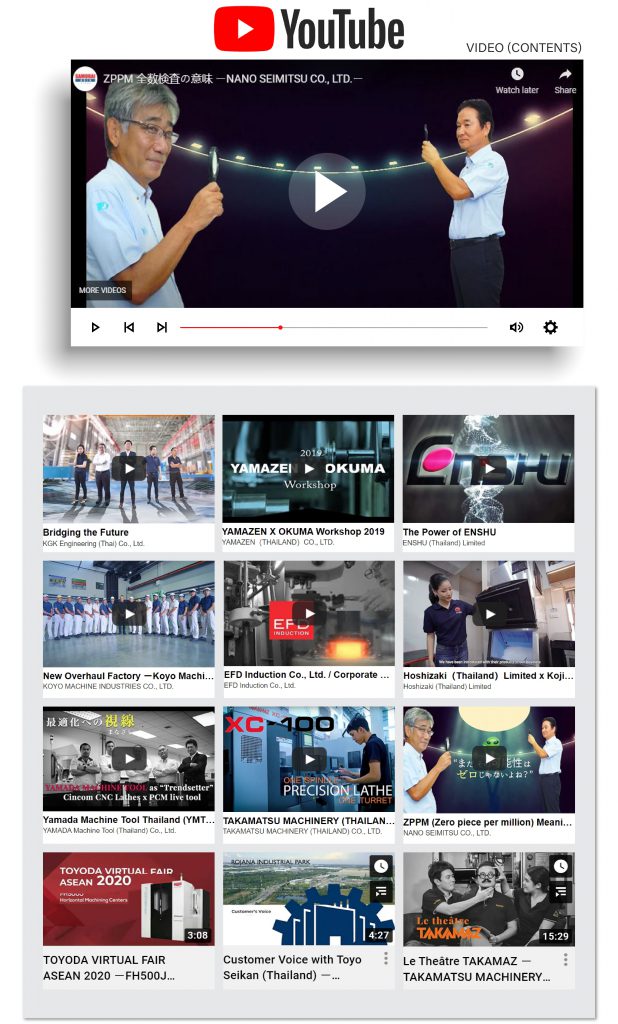Play the YAMAZEN X OKUMA Workshop thumbnail
Viewport: 618px width, 1024px height.
(308, 468)
